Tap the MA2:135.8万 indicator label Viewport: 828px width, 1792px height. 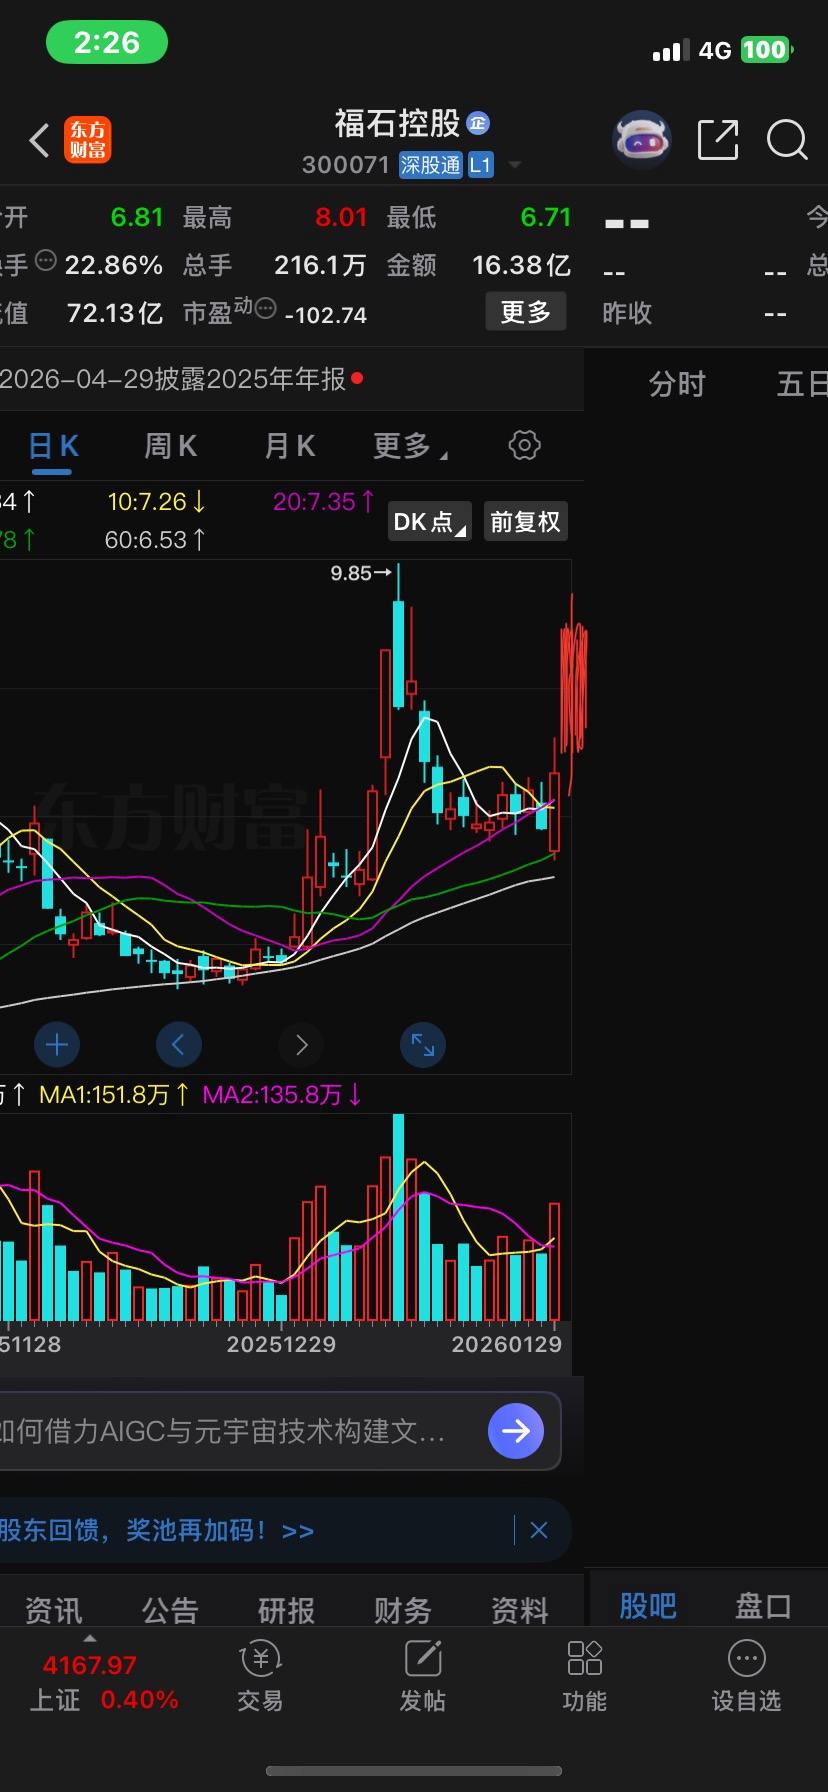tap(282, 1095)
